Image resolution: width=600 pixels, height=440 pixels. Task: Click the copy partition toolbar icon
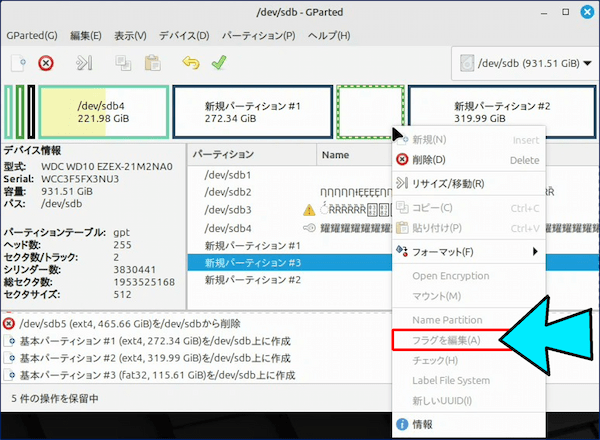click(124, 63)
